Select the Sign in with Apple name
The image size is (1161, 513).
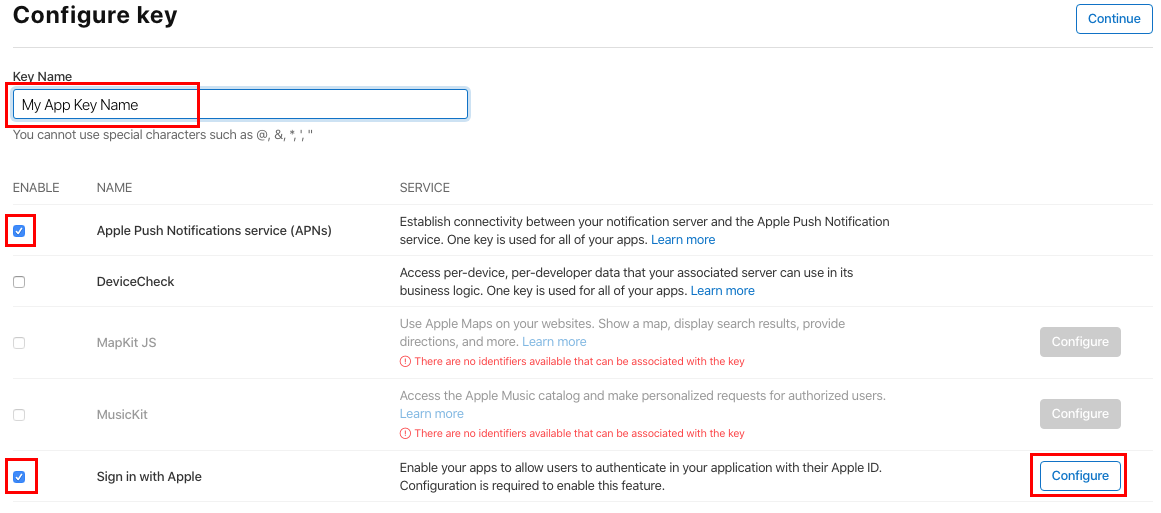click(x=149, y=477)
